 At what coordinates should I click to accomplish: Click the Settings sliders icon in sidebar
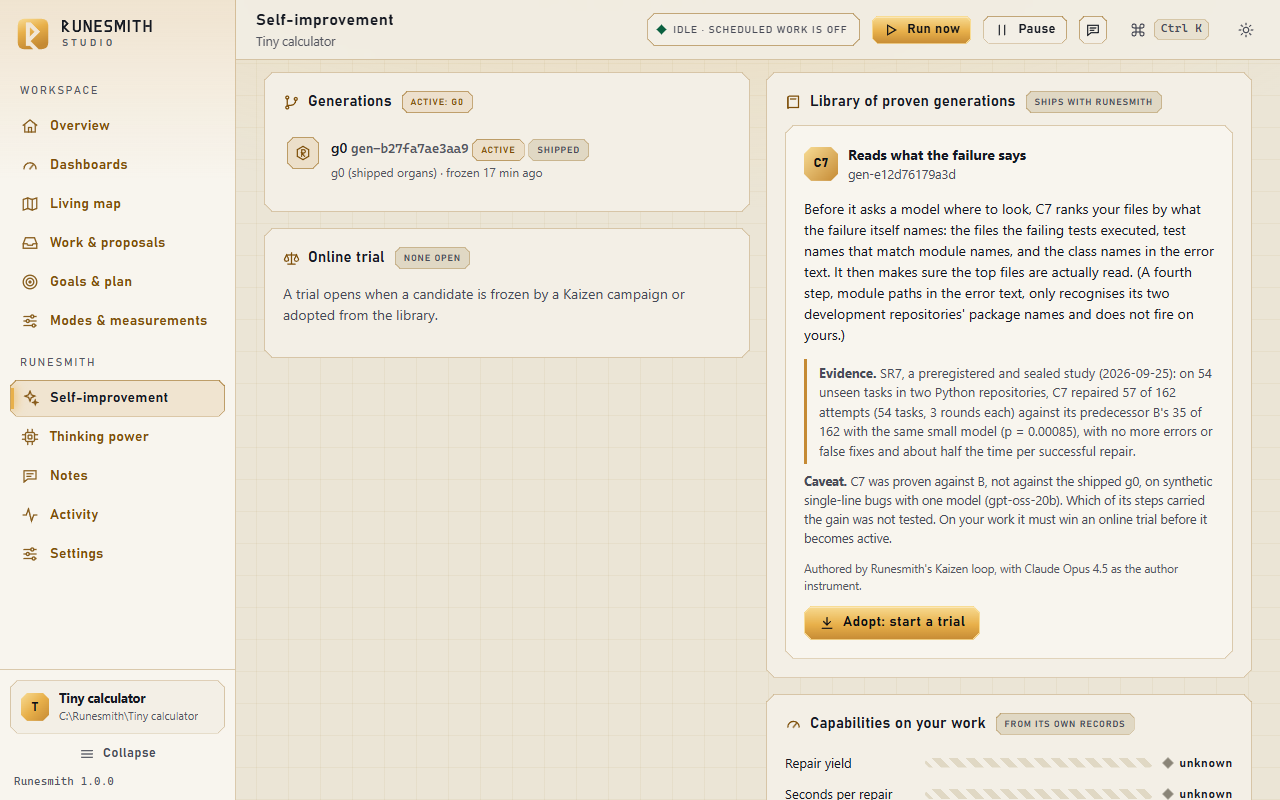[30, 553]
